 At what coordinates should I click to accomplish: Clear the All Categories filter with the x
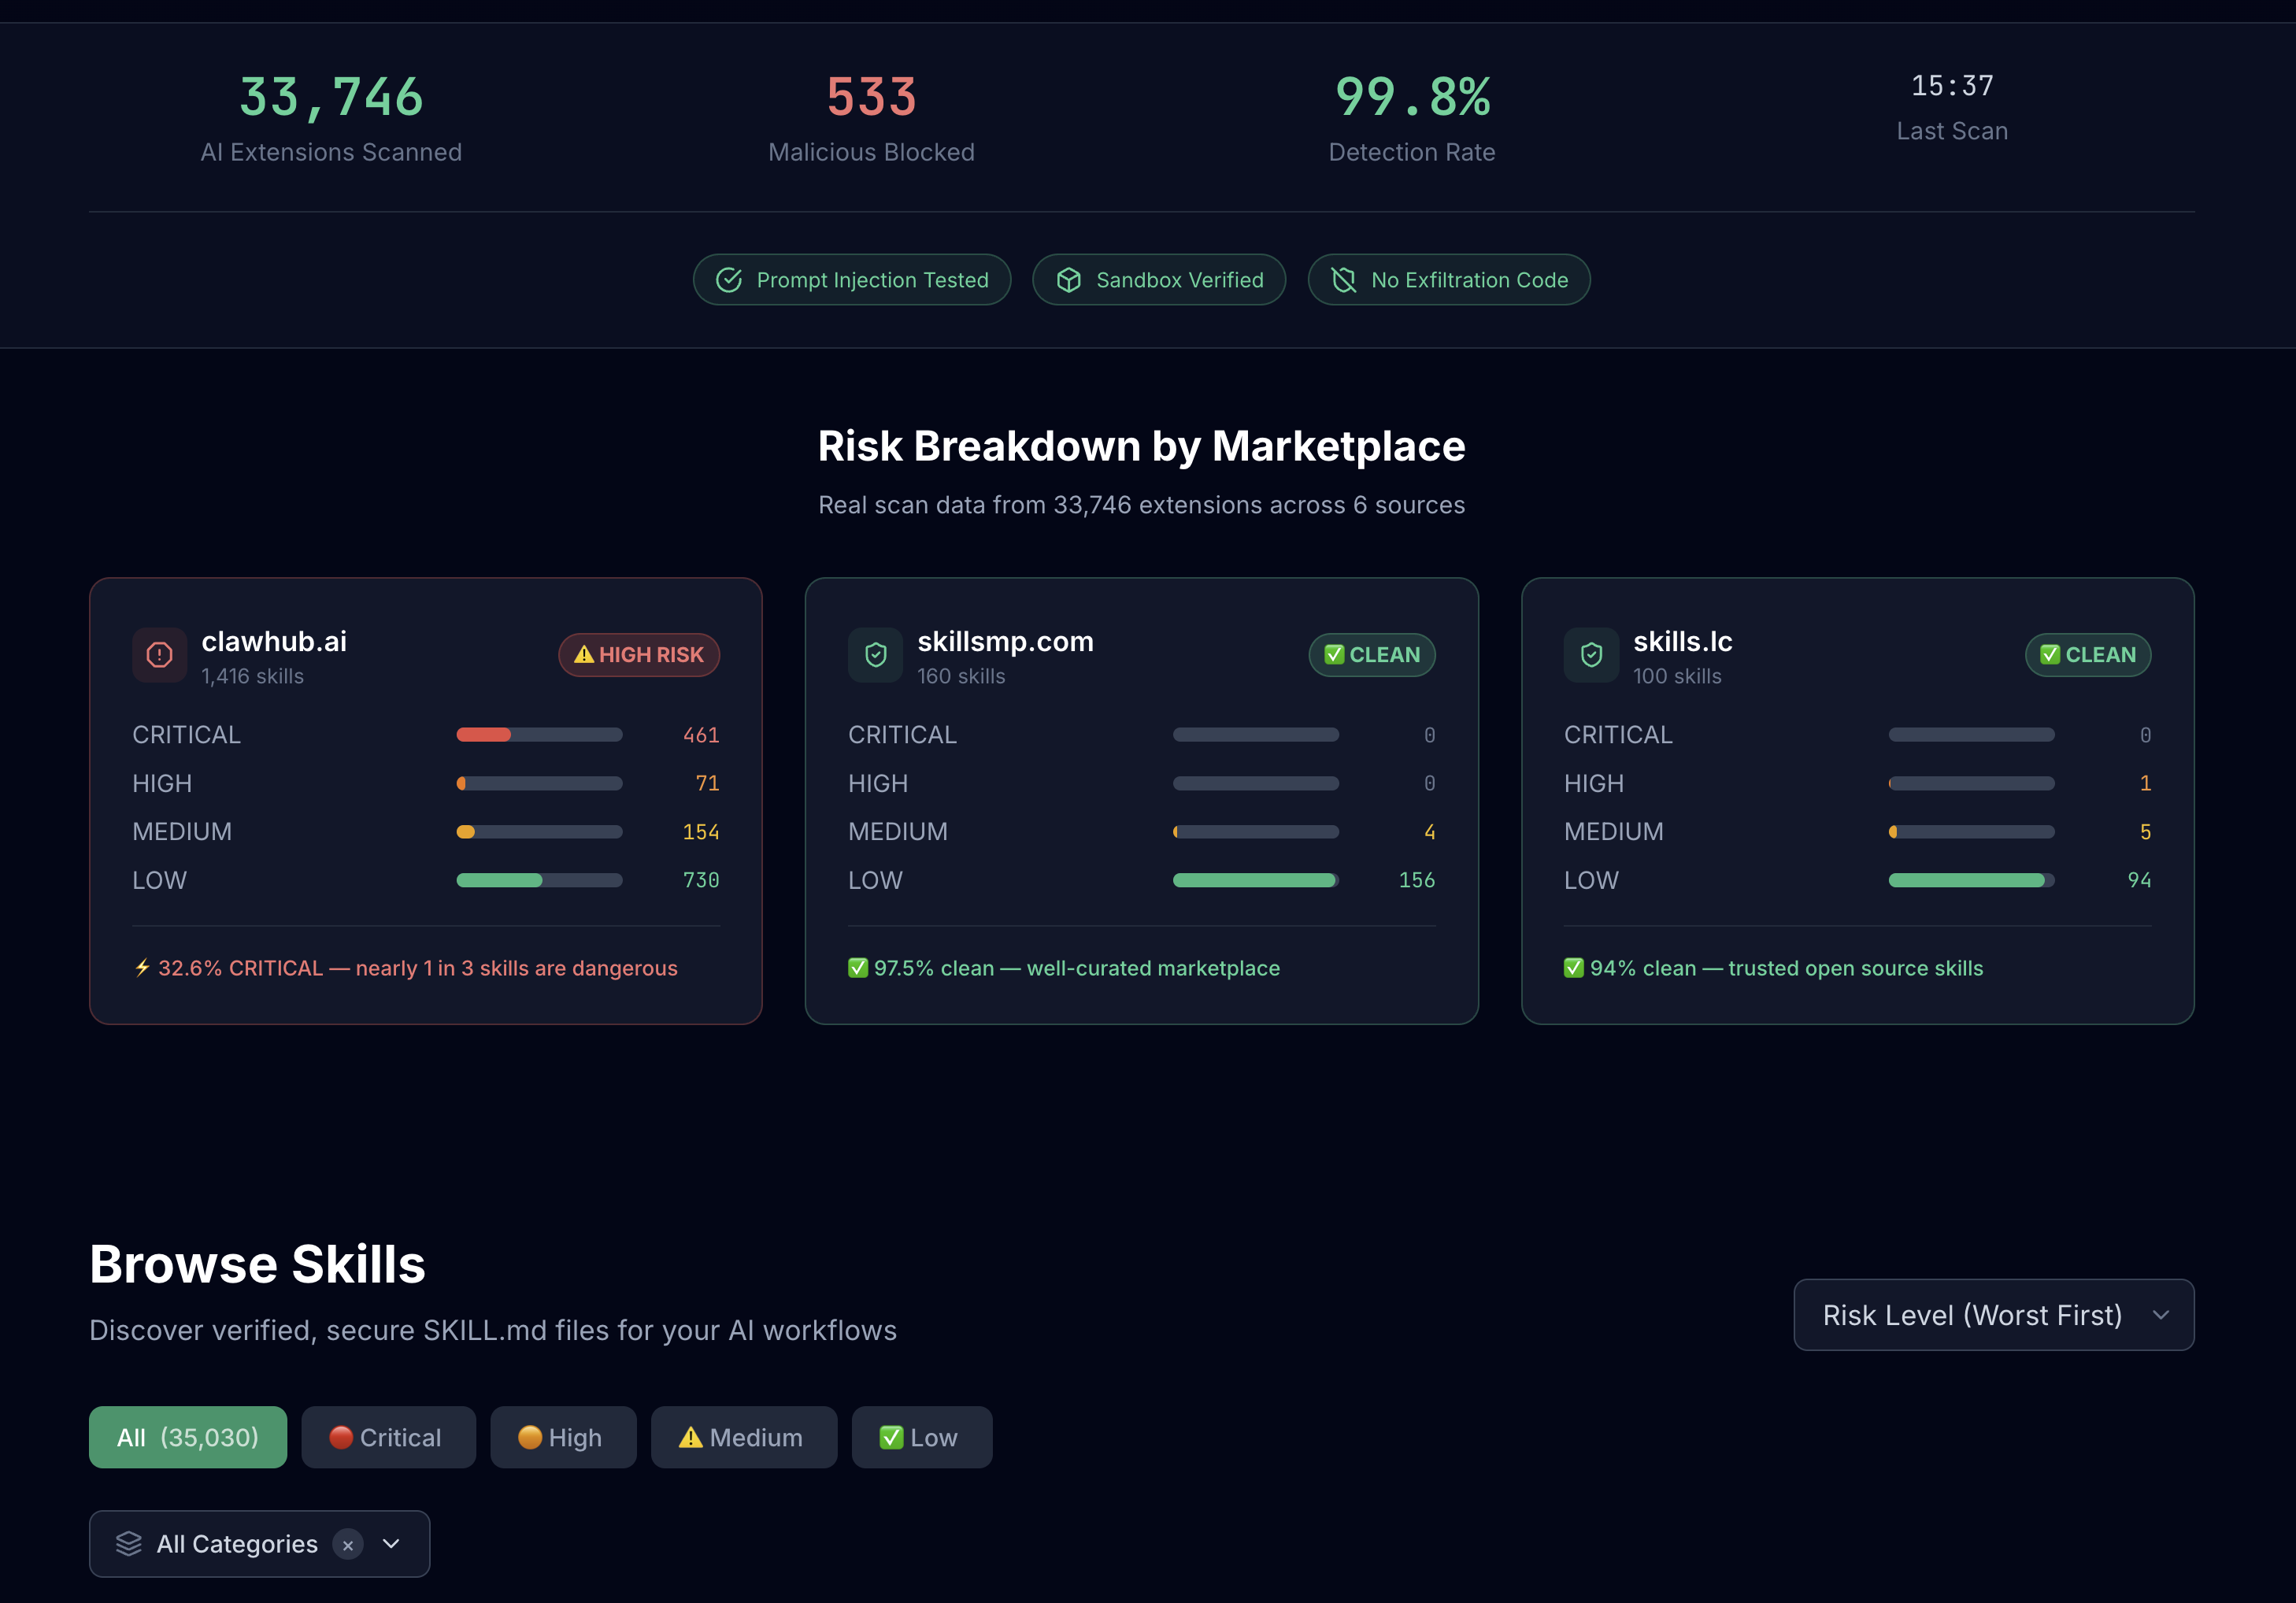coord(347,1544)
